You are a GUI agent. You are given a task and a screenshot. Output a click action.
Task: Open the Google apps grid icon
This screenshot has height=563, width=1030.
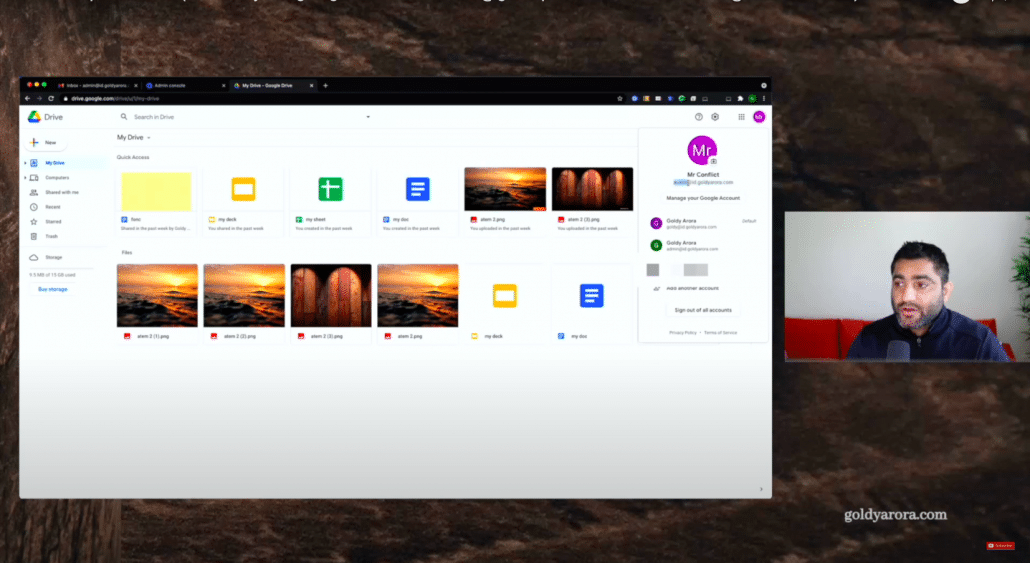(x=741, y=117)
